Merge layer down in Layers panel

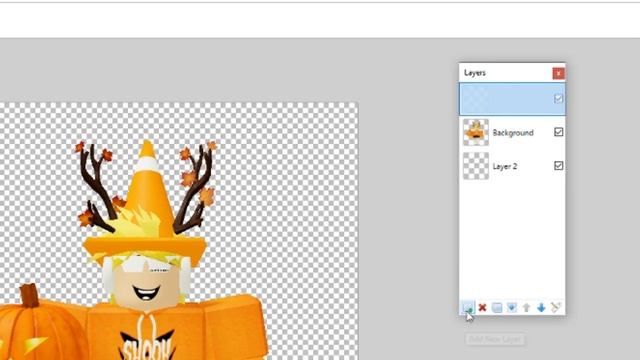coord(511,307)
